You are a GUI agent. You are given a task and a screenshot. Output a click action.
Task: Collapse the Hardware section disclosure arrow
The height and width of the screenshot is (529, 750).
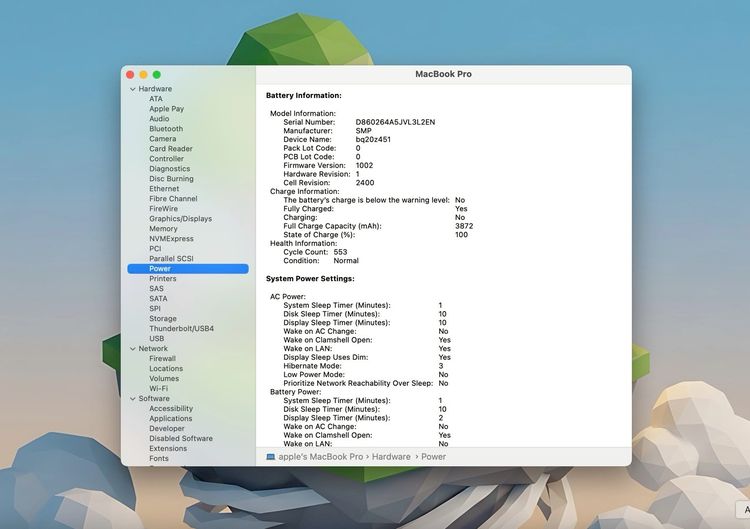[132, 89]
